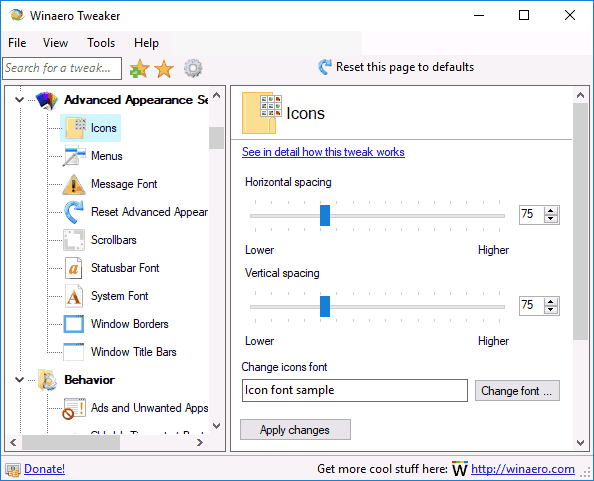Click the Message Font warning icon
This screenshot has height=481, width=594.
[x=74, y=184]
